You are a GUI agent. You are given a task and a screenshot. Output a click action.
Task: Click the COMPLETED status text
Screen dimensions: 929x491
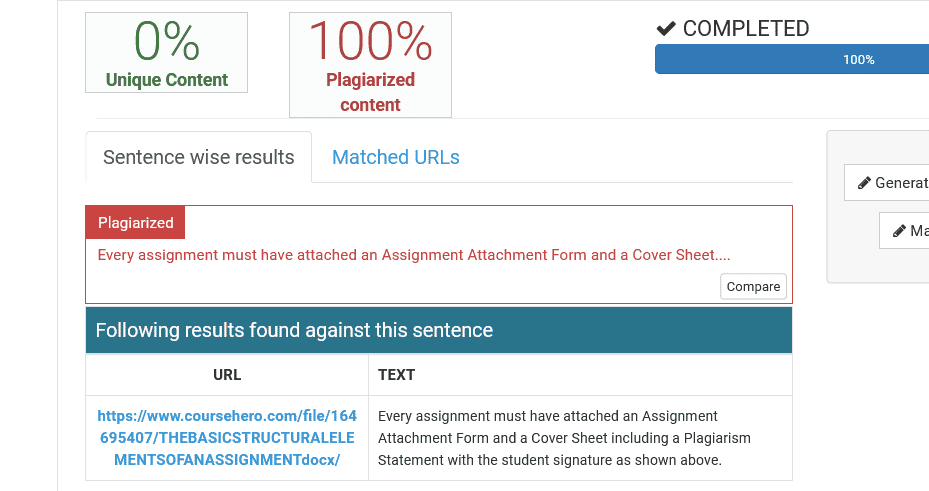tap(746, 28)
